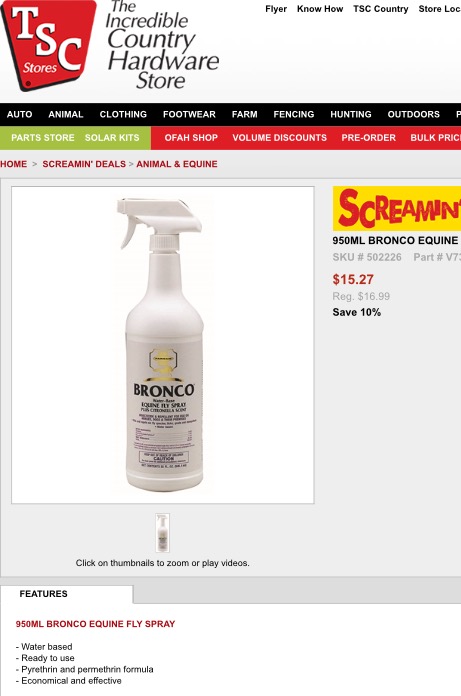View Volume Discounts page
The width and height of the screenshot is (461, 696).
pos(280,138)
